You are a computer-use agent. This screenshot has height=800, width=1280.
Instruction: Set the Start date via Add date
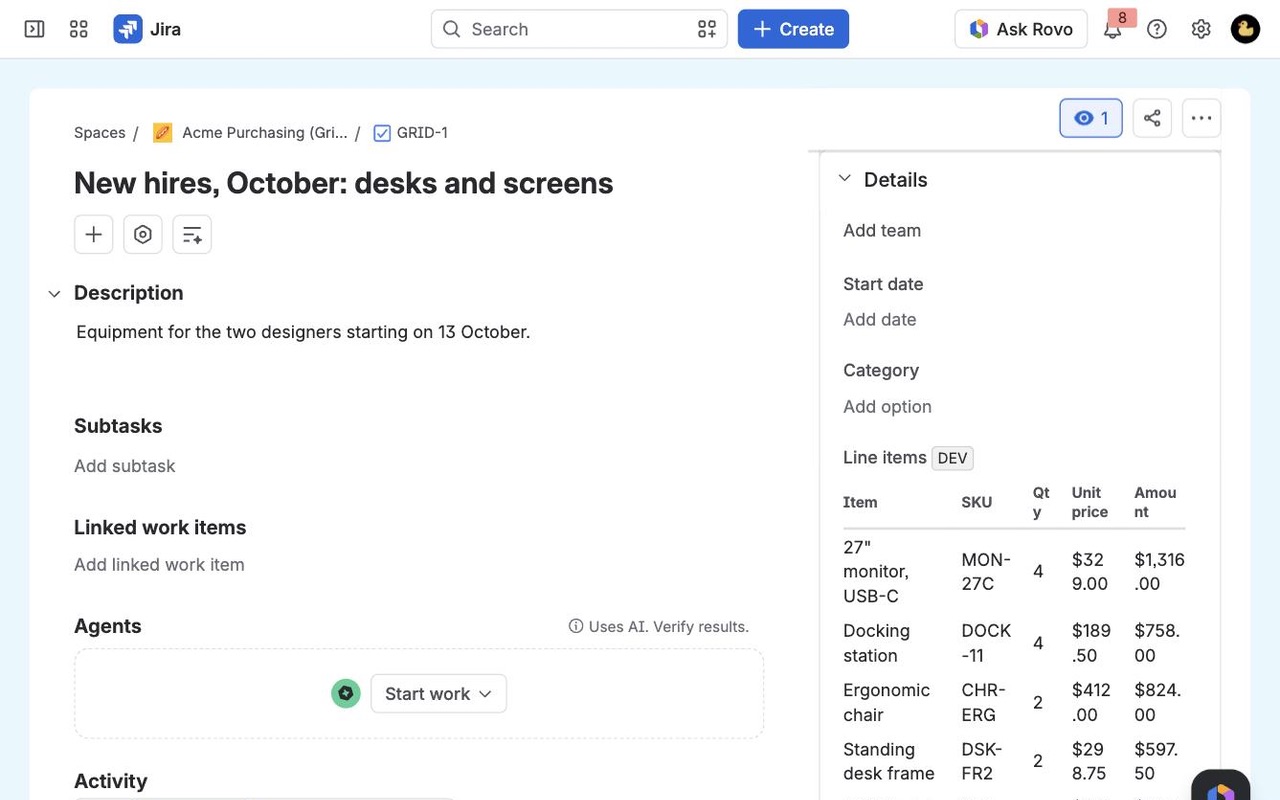879,319
